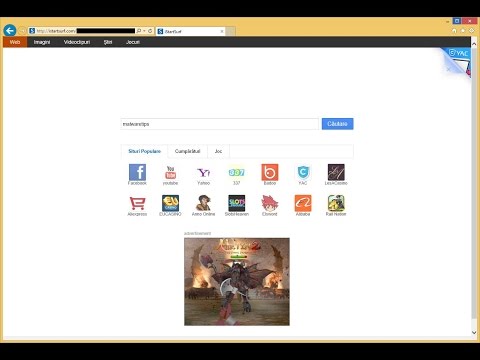480x360 pixels.
Task: Click the YAC corner peel banner
Action: click(460, 58)
